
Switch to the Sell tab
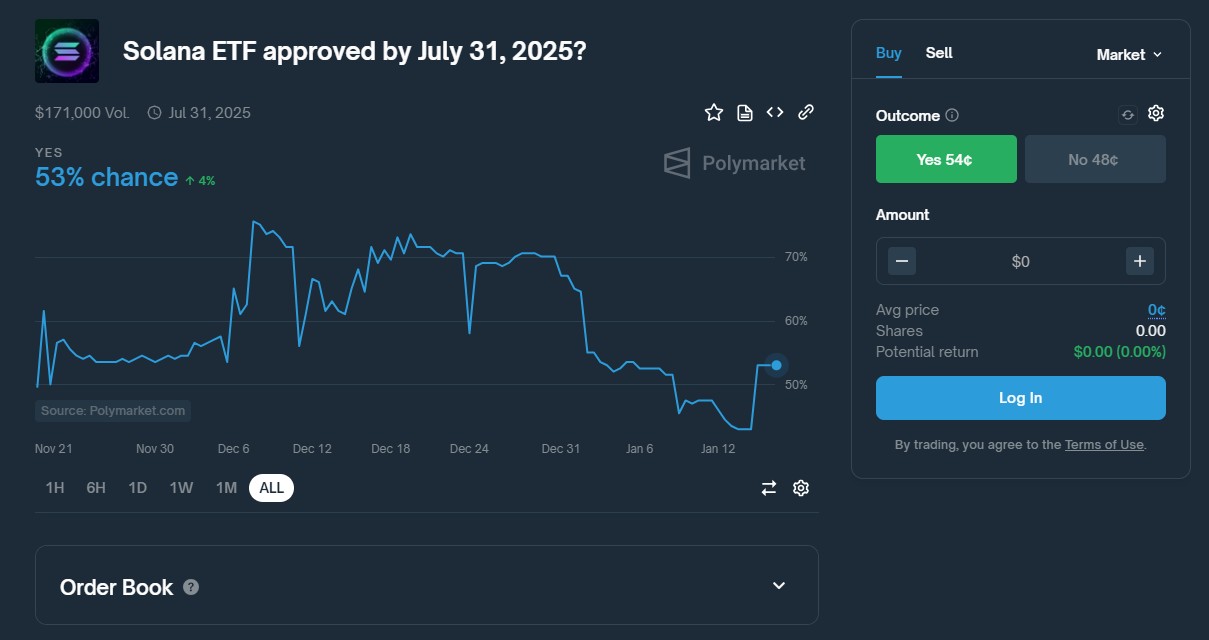point(939,53)
